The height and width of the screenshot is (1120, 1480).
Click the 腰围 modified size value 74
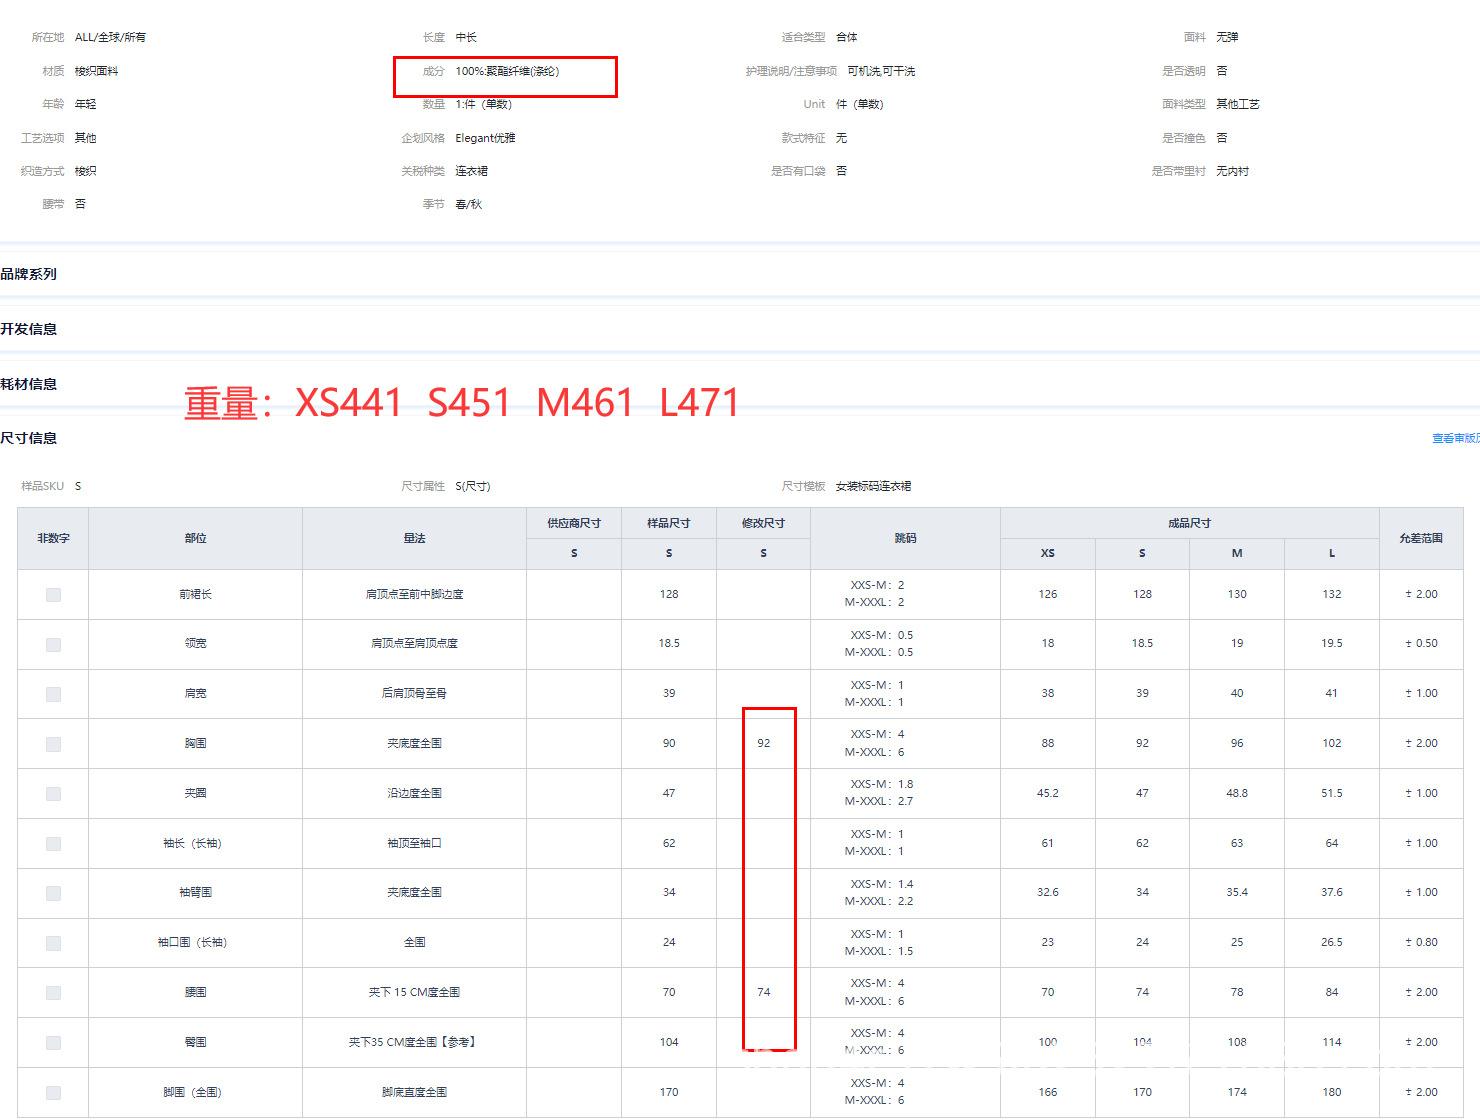(x=763, y=992)
